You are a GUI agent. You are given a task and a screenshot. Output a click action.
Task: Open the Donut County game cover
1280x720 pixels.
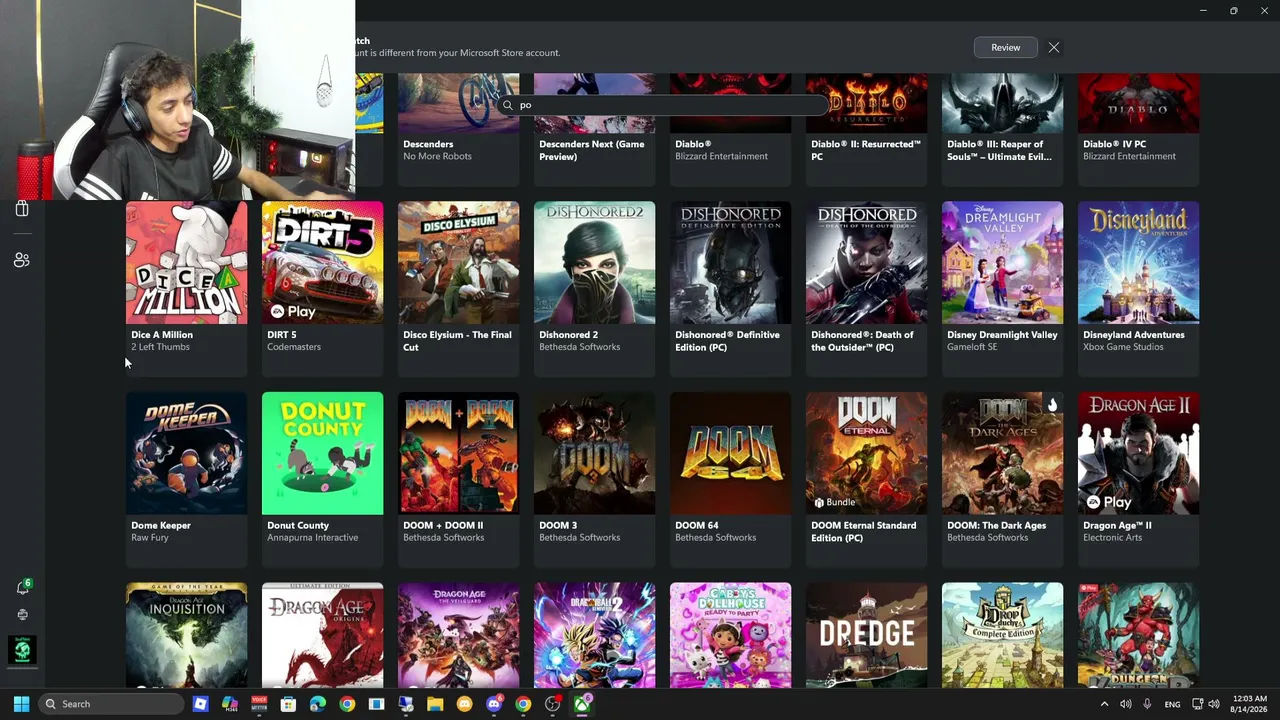tap(322, 453)
